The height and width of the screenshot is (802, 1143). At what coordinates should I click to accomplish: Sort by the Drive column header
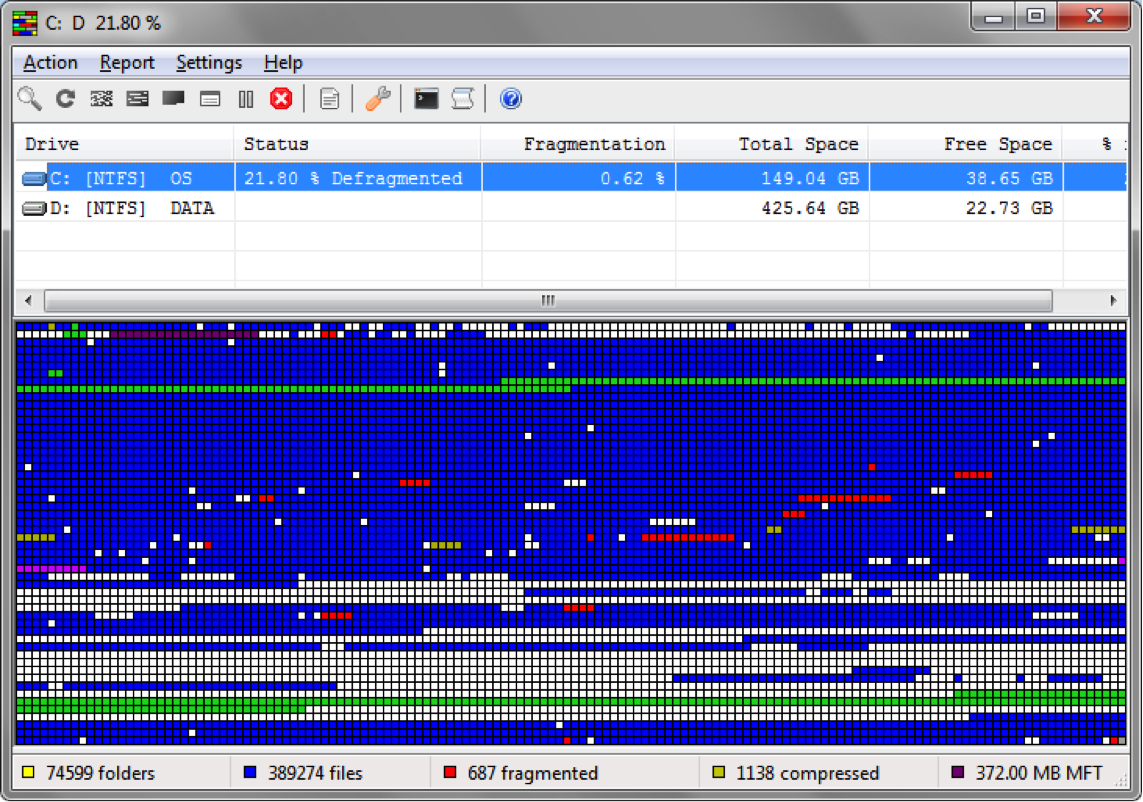[x=125, y=144]
